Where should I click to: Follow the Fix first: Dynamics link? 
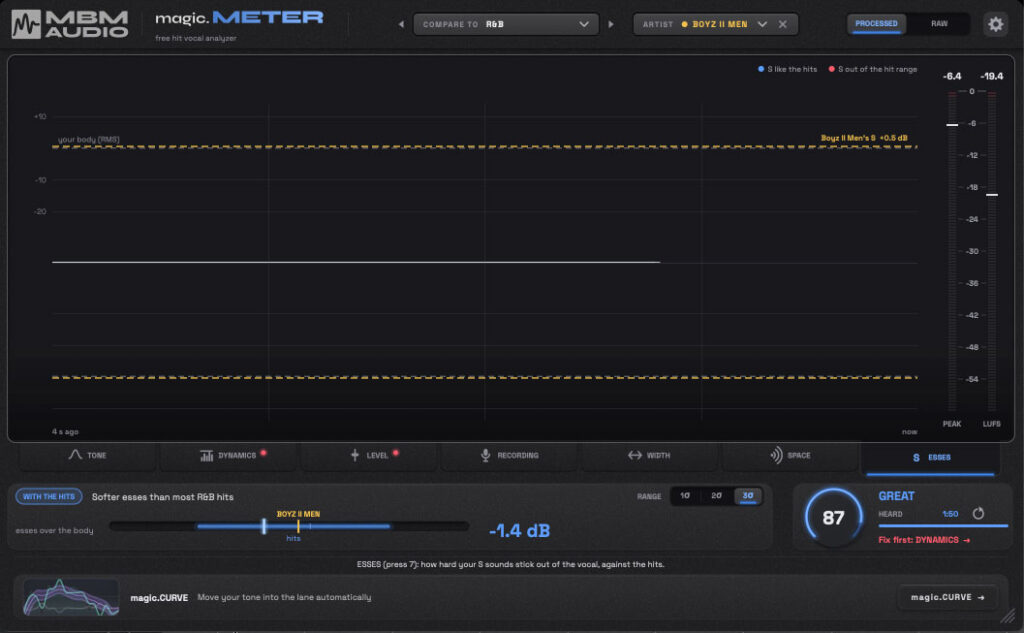924,540
